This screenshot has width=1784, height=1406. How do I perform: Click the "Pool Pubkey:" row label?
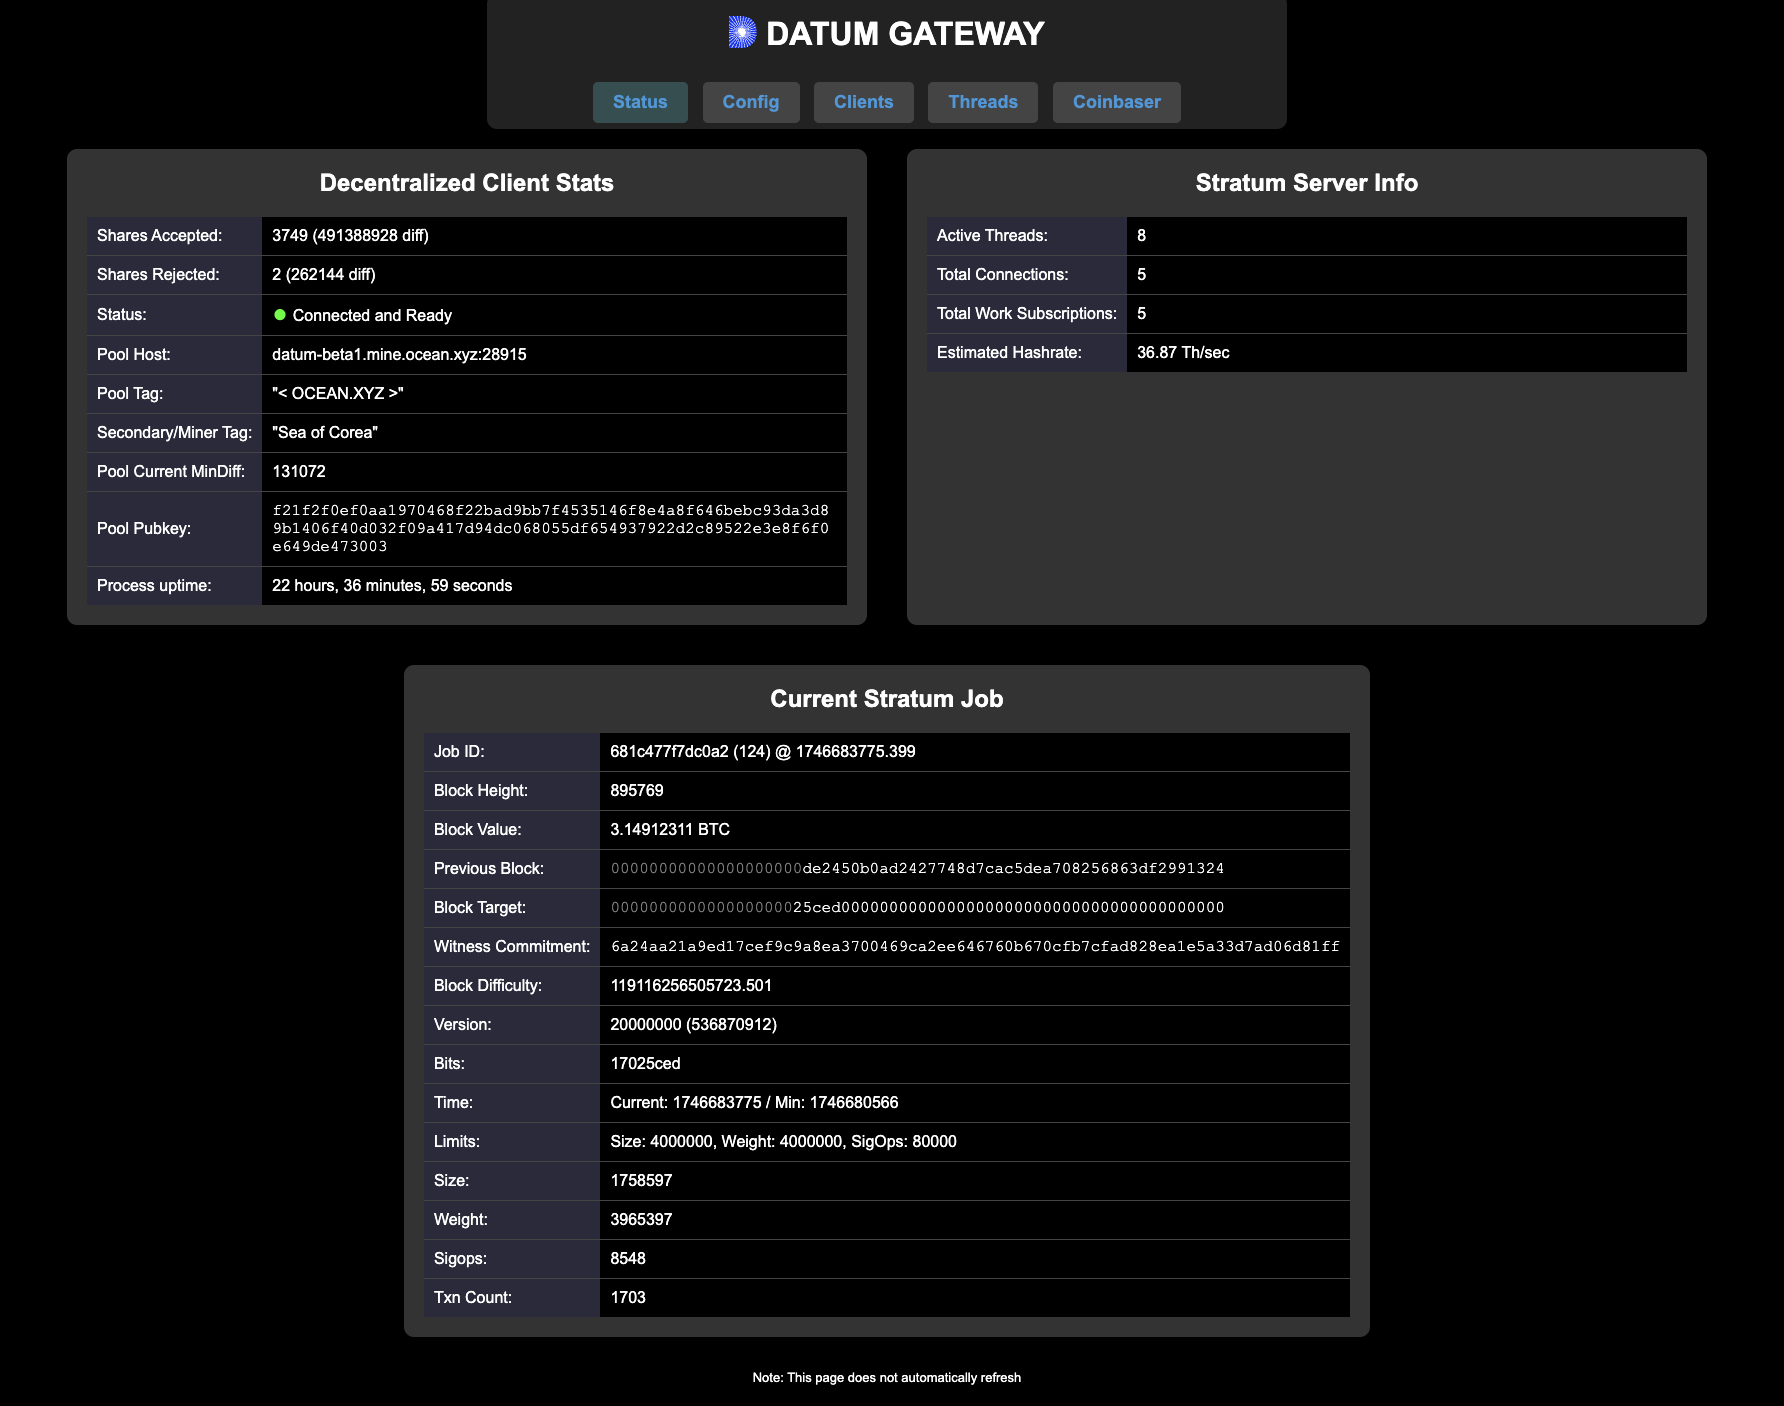tap(144, 529)
